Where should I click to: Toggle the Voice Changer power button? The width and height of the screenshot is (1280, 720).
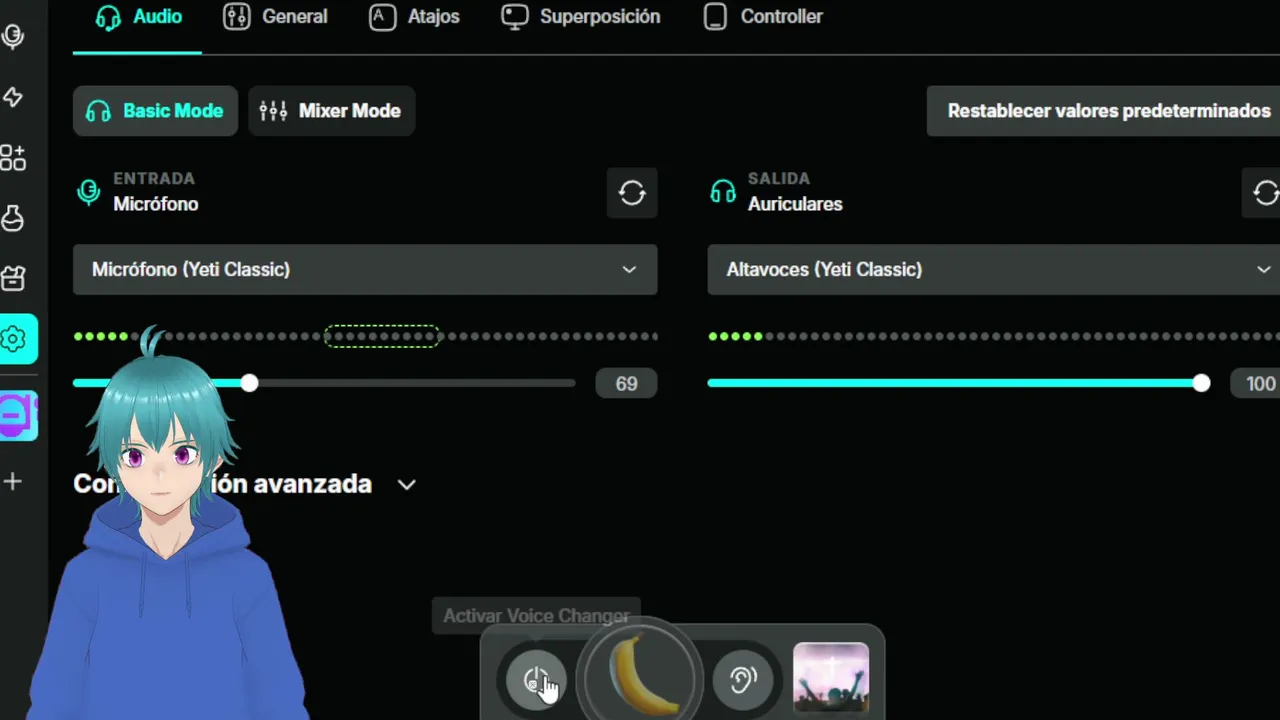tap(536, 680)
